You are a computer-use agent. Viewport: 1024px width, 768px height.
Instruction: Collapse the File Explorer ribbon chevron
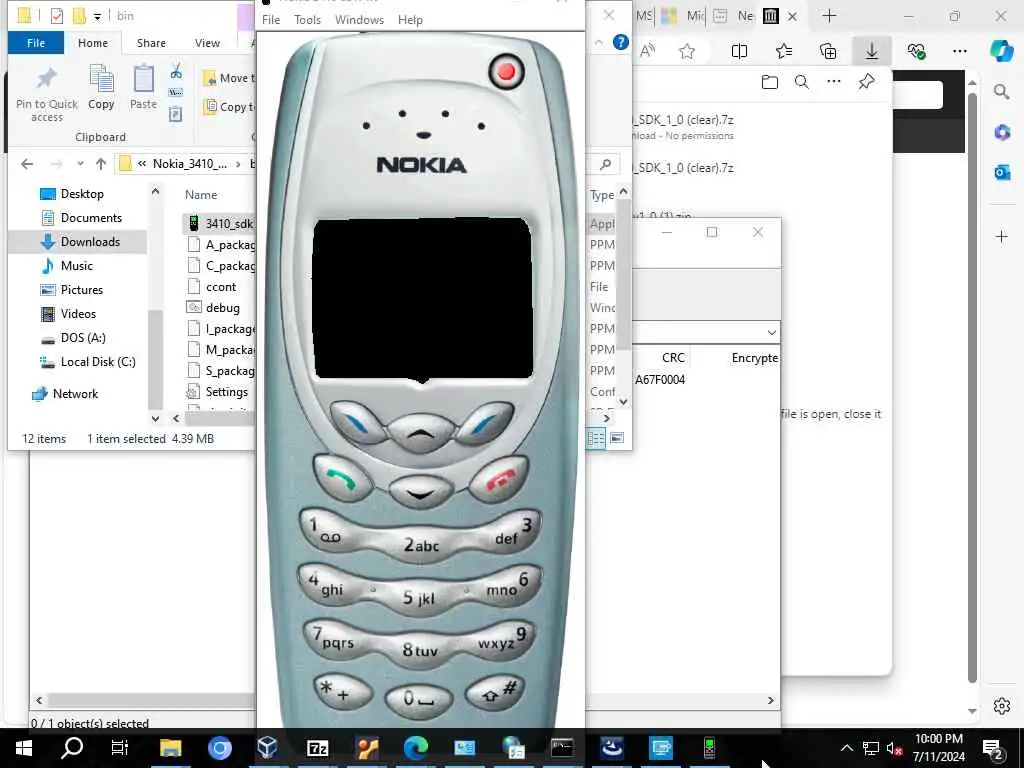(599, 42)
